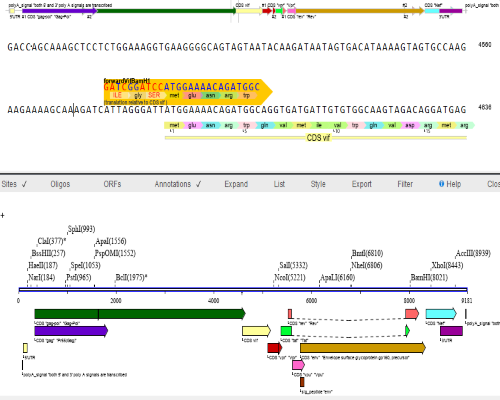The image size is (500, 400).
Task: Select the PstI(965) restriction site label
Action: [79, 277]
